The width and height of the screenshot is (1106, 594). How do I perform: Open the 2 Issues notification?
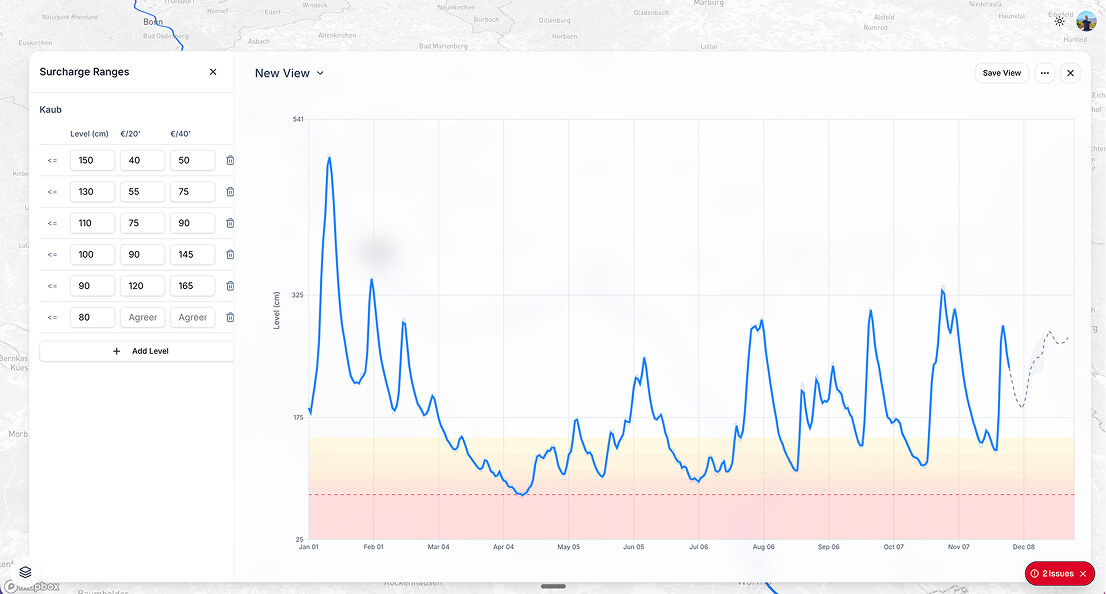coord(1059,573)
